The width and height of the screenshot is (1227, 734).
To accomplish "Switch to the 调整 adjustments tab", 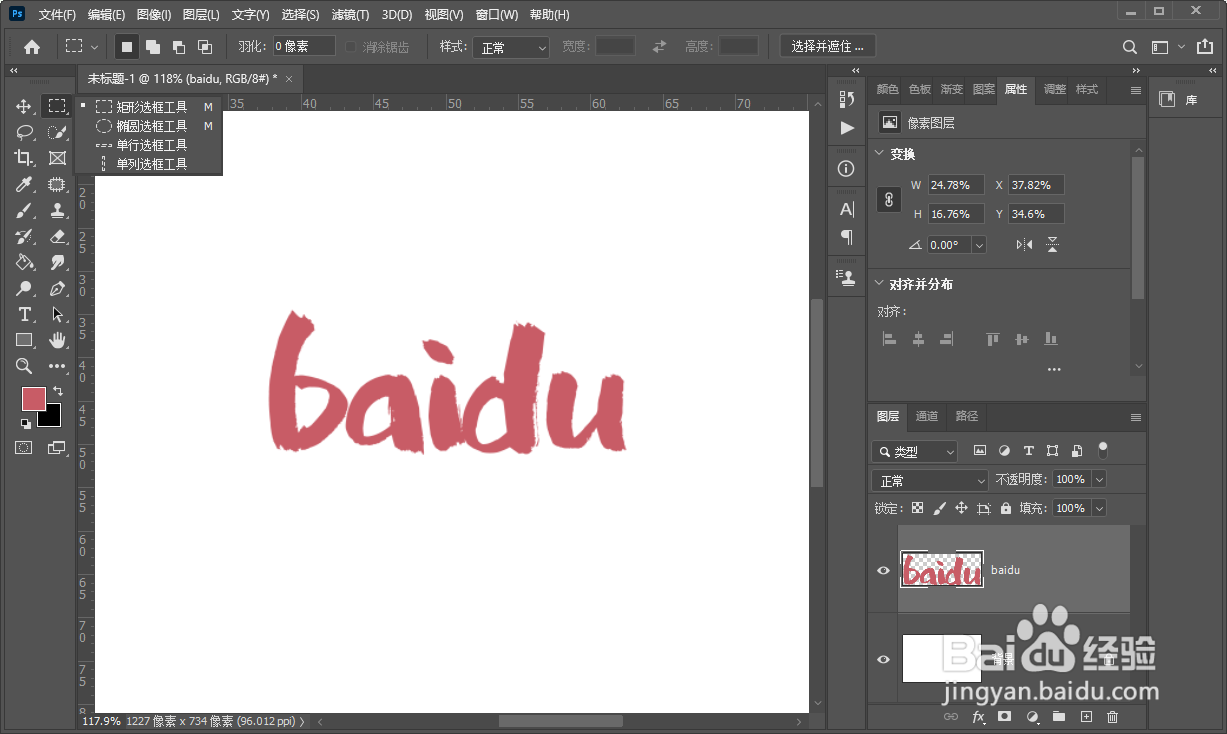I will click(1055, 89).
